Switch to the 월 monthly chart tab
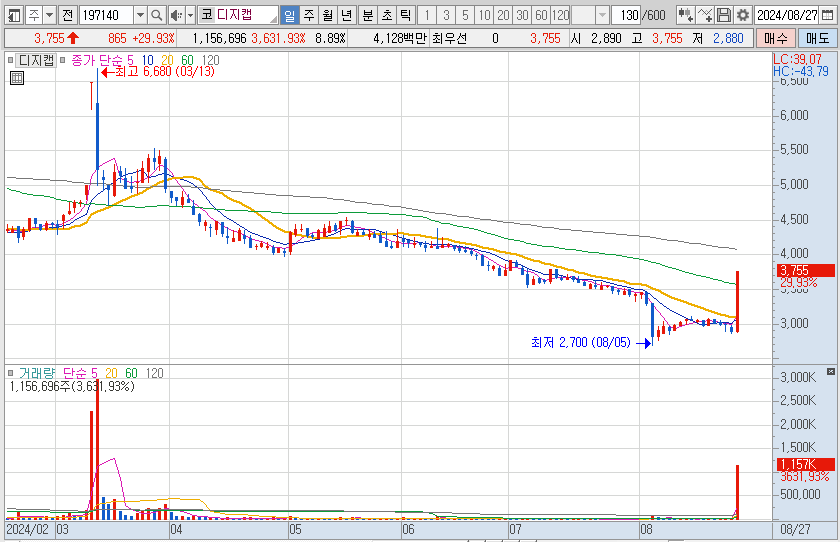The image size is (840, 542). [x=328, y=15]
